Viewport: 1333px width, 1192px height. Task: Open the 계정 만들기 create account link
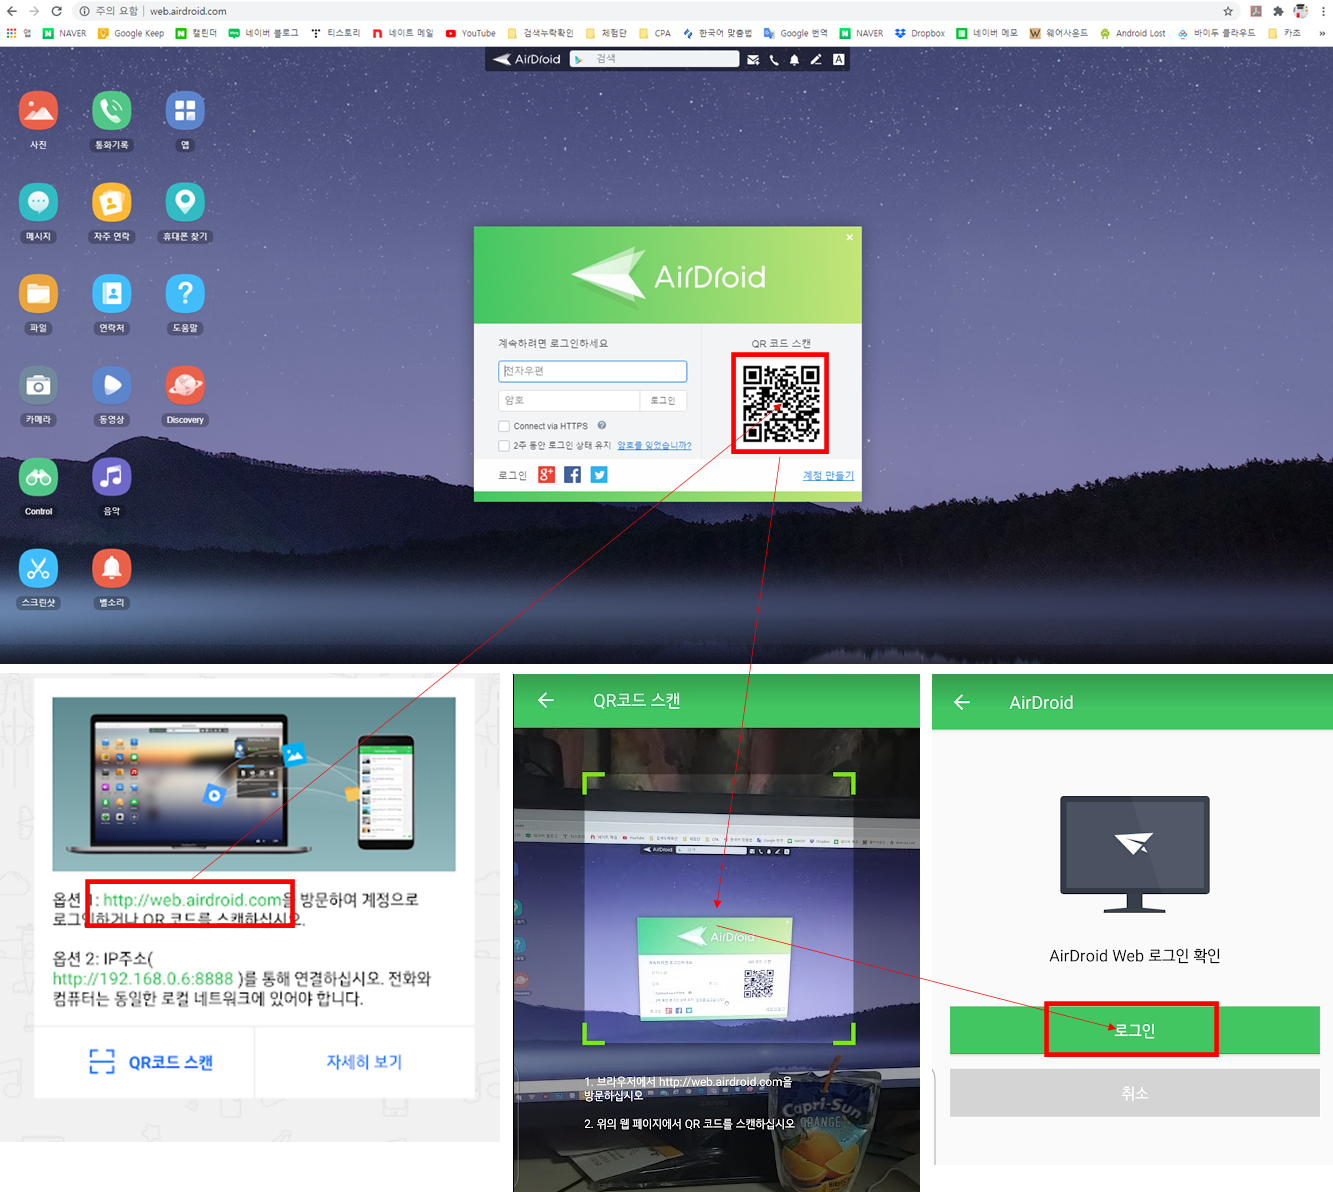point(828,476)
